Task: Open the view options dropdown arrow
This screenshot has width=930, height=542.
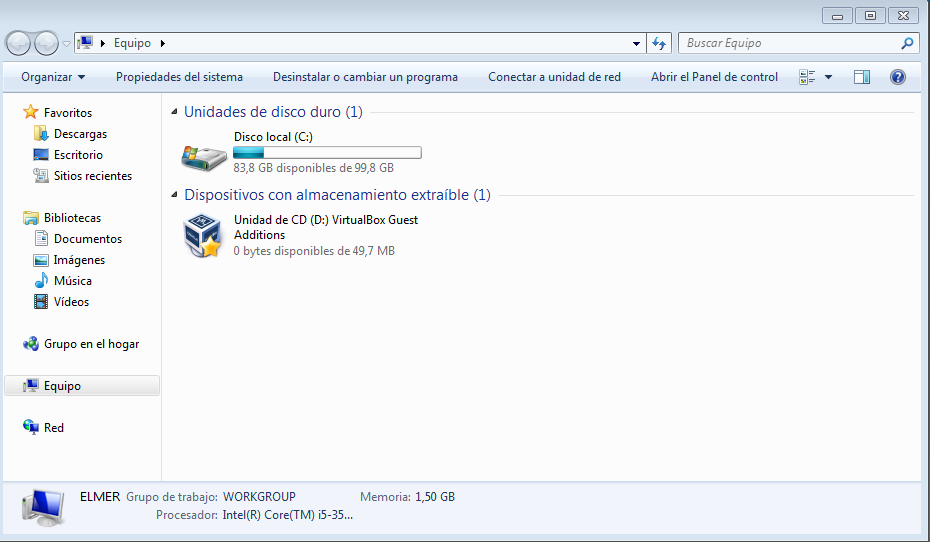Action: [x=829, y=77]
